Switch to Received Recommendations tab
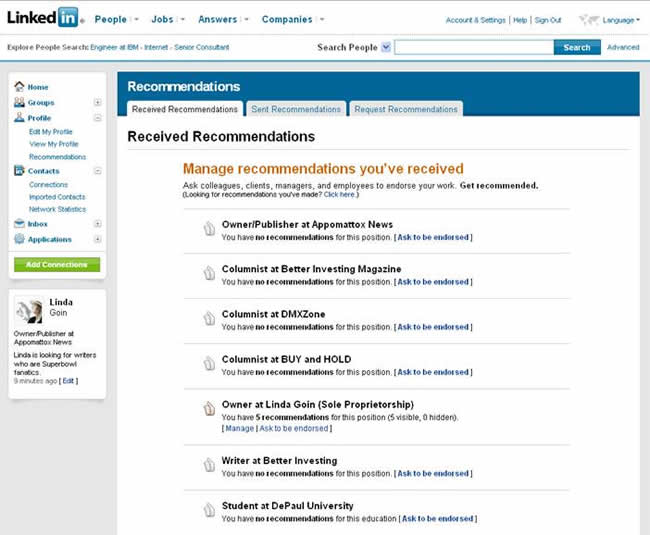Screen dimensions: 650x535 [x=185, y=109]
